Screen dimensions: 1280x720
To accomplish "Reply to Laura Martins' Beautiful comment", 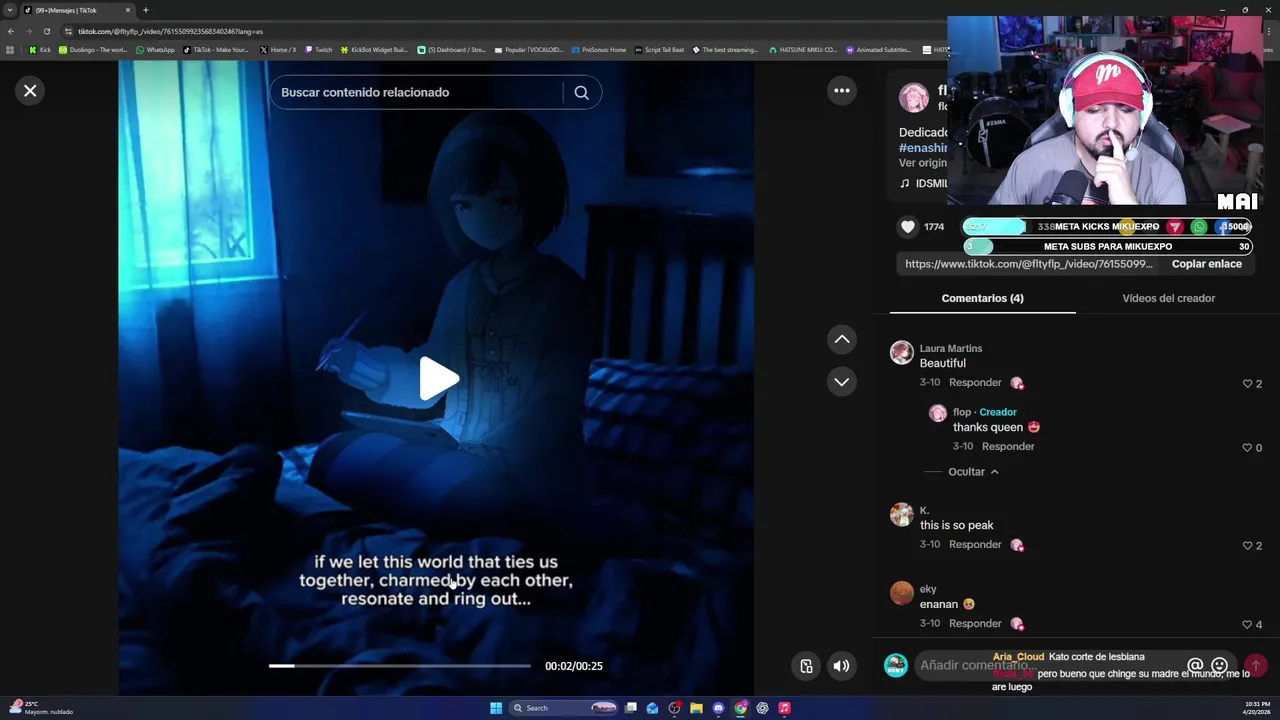I will pos(975,383).
